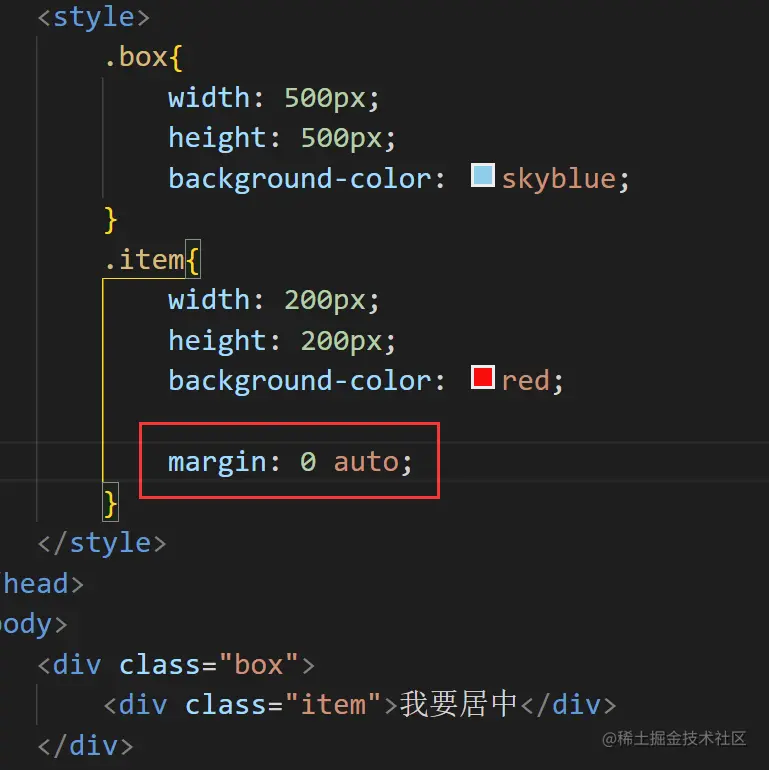Click background-color property in .box rule
Viewport: 769px width, 770px height.
(300, 179)
